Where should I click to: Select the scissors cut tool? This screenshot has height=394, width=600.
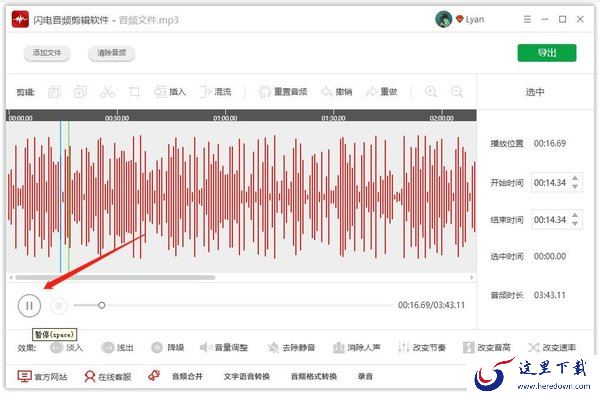coord(107,92)
